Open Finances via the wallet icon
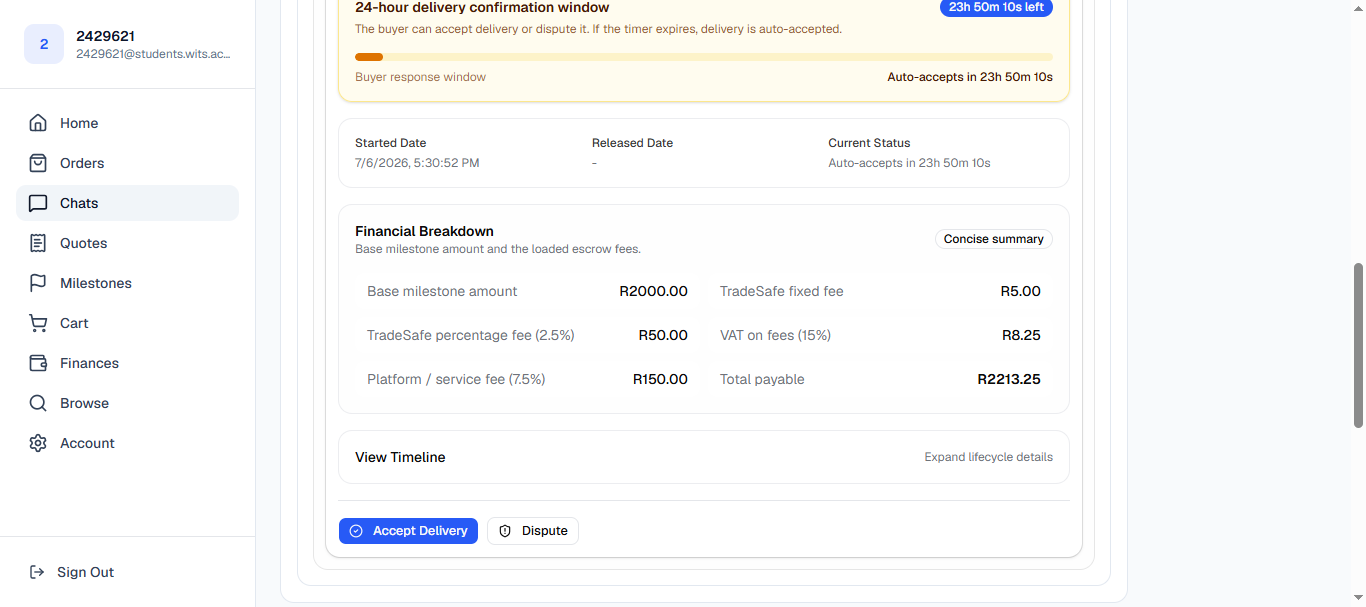This screenshot has width=1366, height=607. [38, 363]
